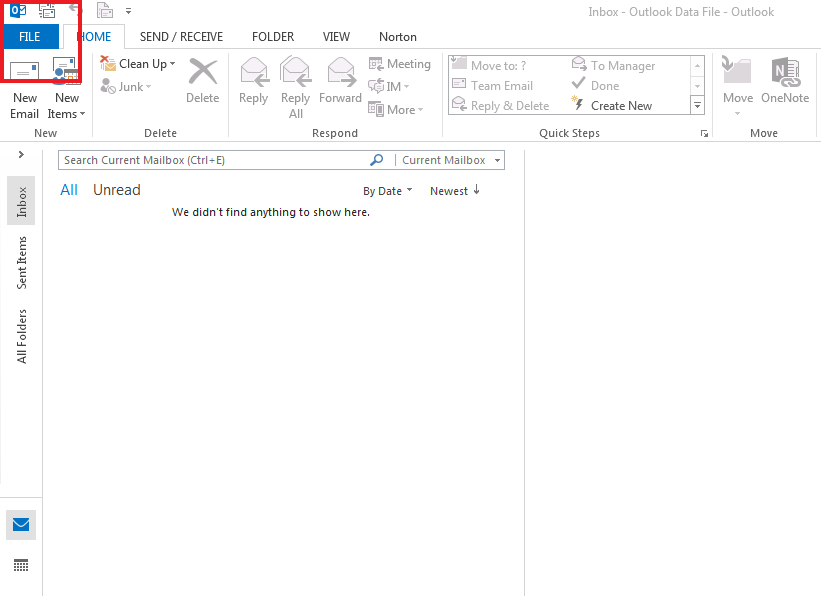Click the Delete X icon
This screenshot has height=596, width=821.
pyautogui.click(x=203, y=71)
